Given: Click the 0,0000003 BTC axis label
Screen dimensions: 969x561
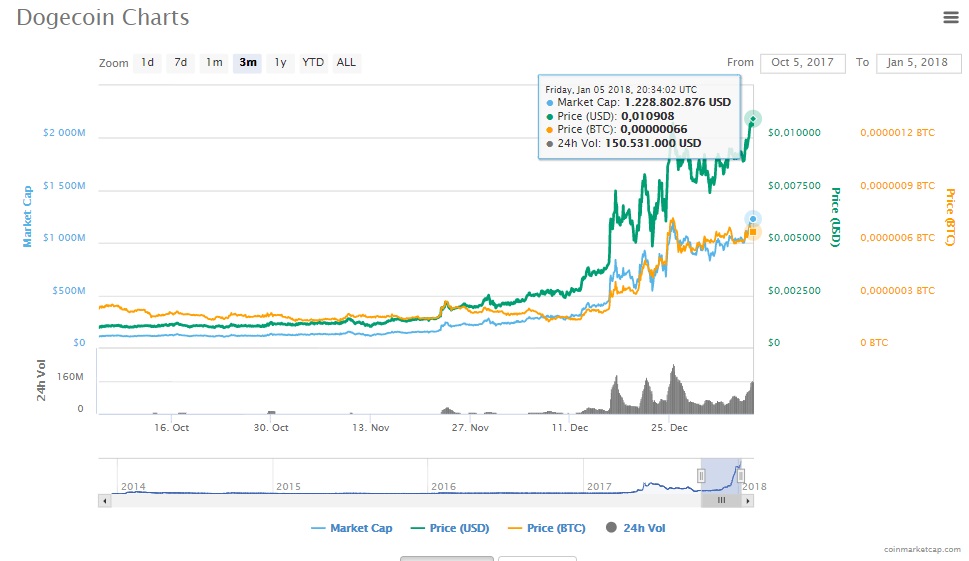Looking at the screenshot, I should (x=897, y=291).
